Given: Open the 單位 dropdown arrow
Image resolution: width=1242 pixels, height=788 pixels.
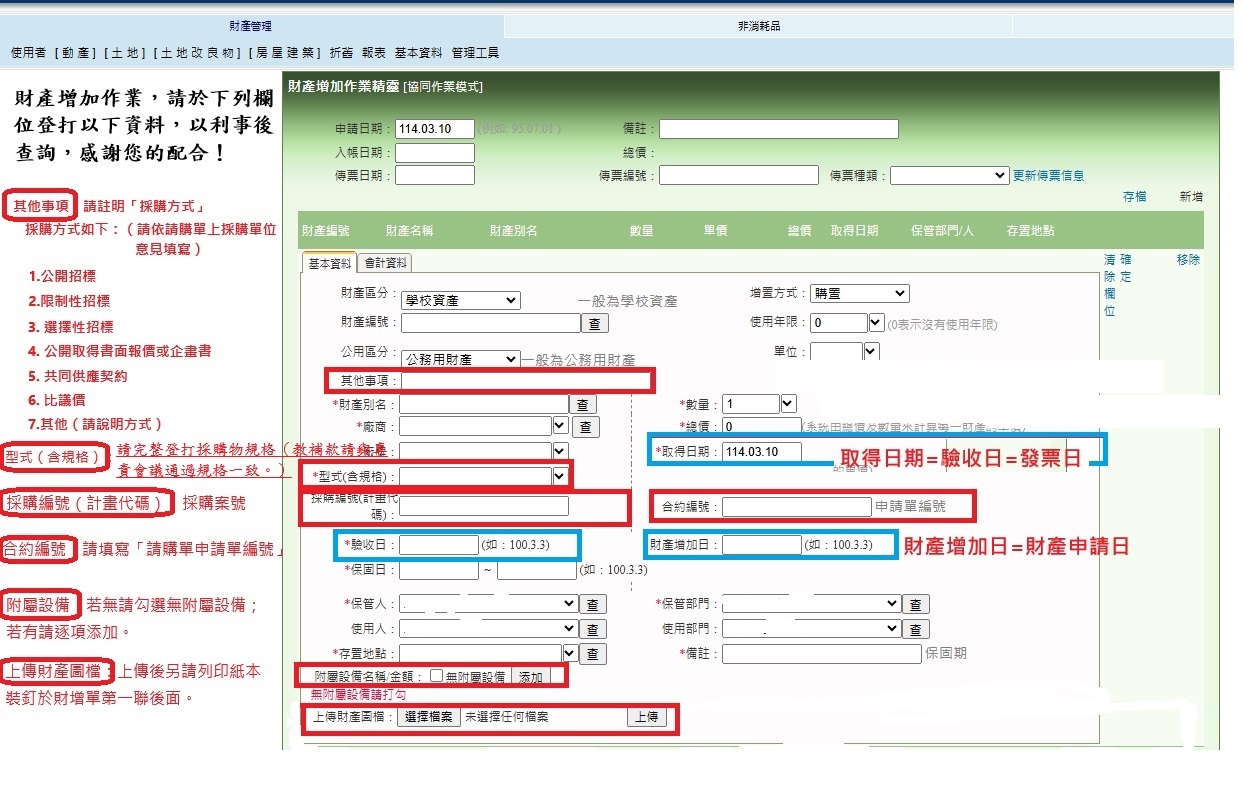Looking at the screenshot, I should [x=870, y=351].
